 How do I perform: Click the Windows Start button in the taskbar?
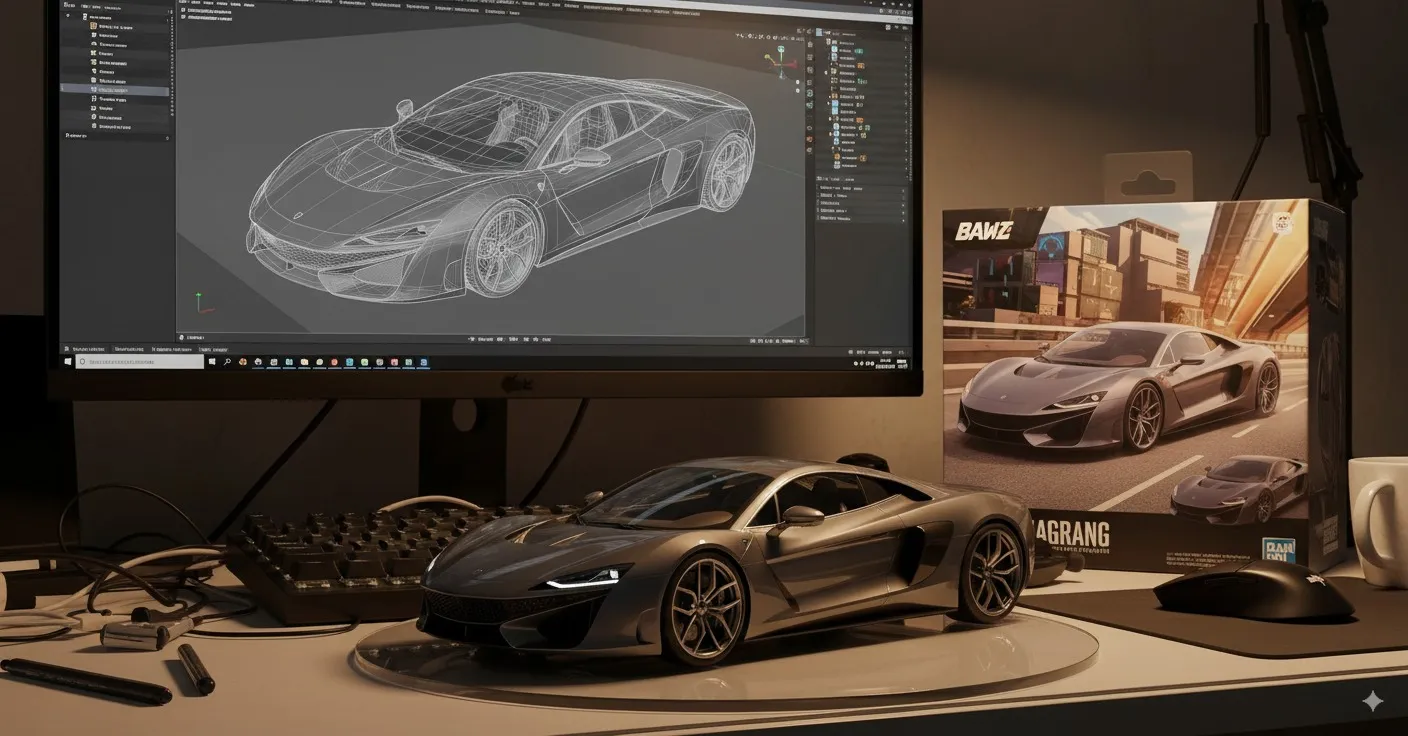click(68, 361)
